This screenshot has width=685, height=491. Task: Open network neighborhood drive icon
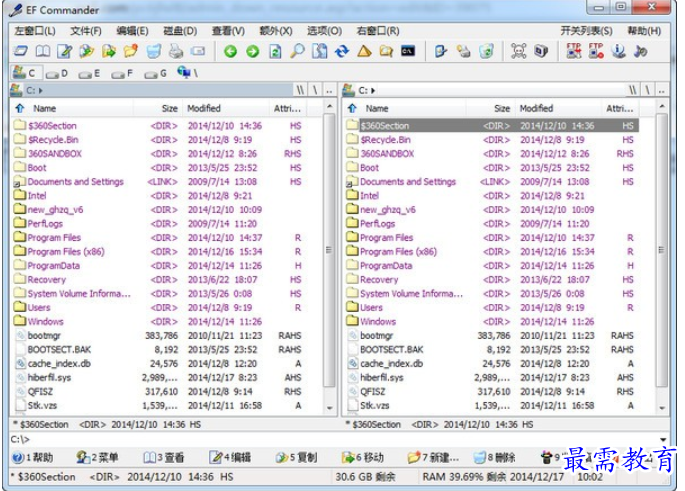click(188, 73)
